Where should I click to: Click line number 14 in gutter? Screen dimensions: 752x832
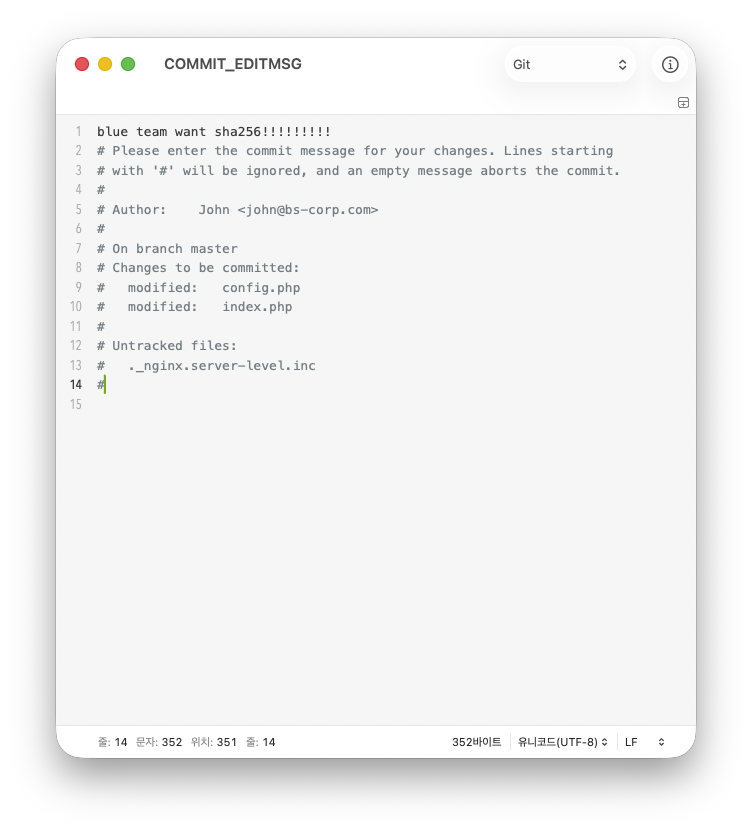click(x=76, y=385)
